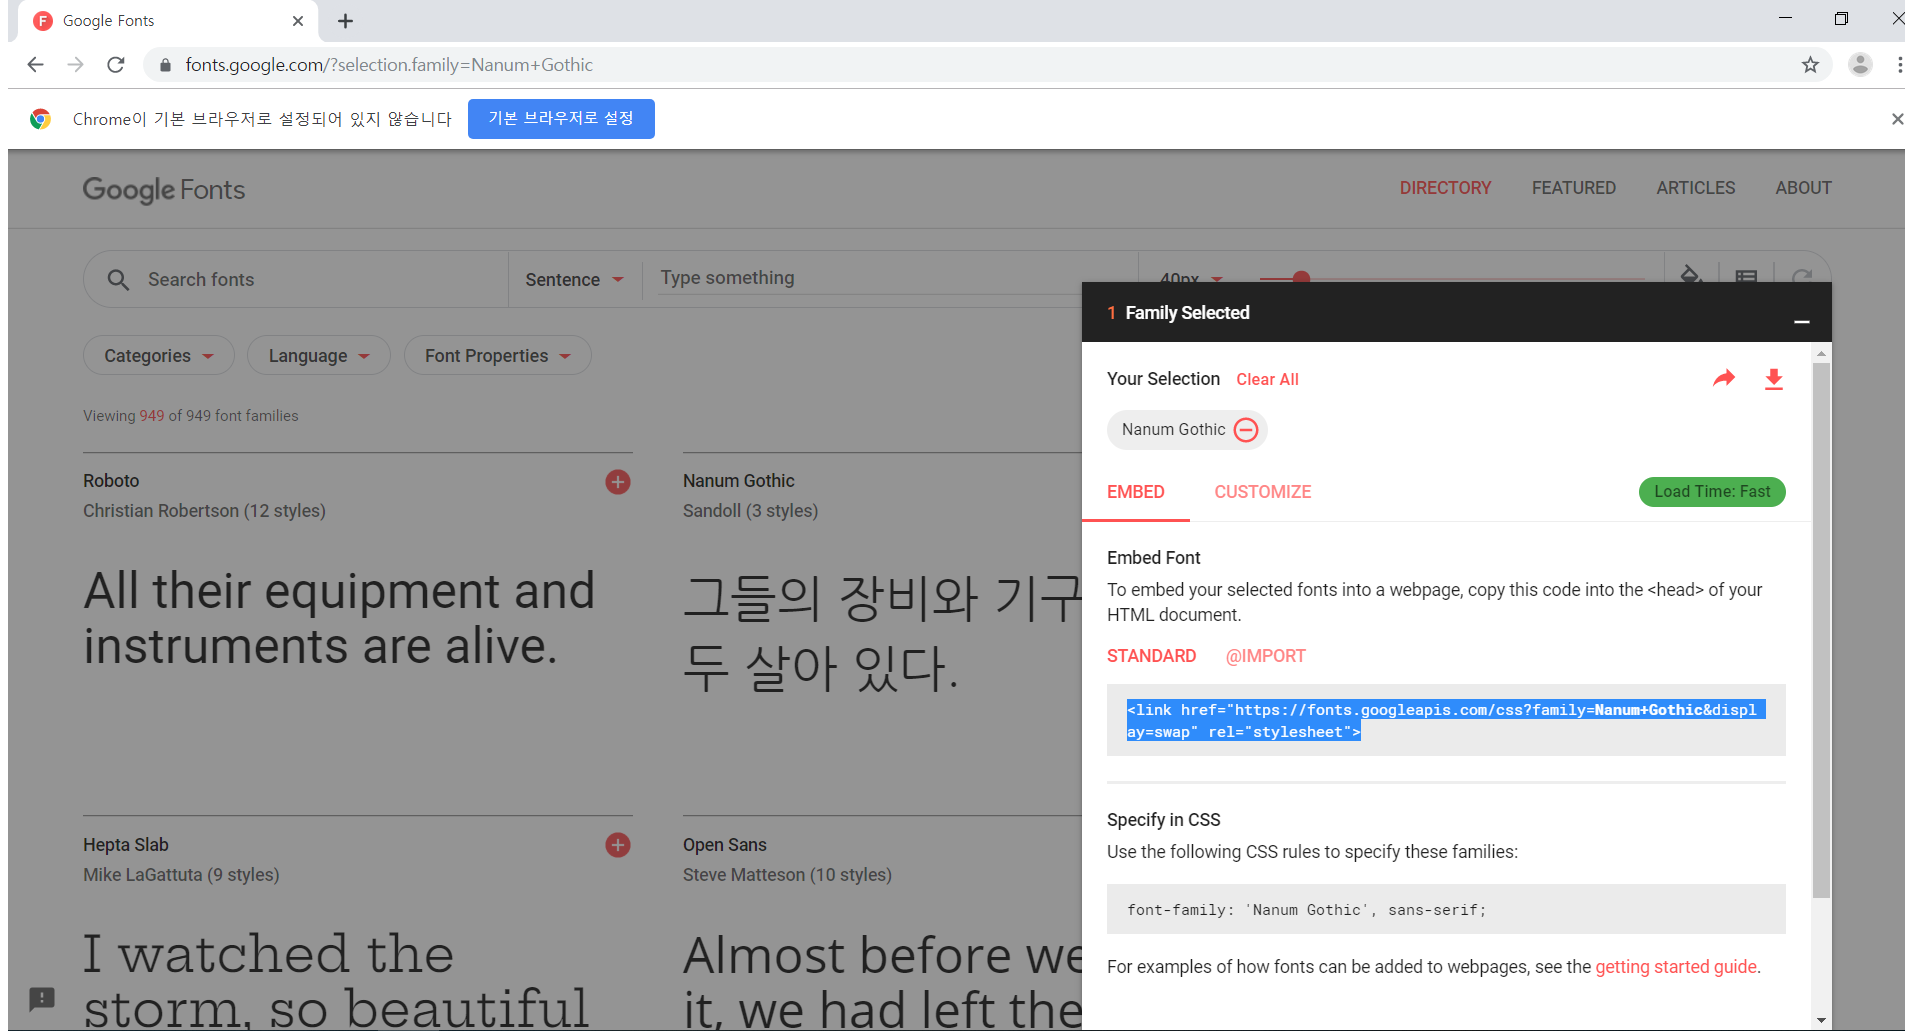Click the font-family CSS rule code box
Image resolution: width=1905 pixels, height=1031 pixels.
coord(1446,909)
